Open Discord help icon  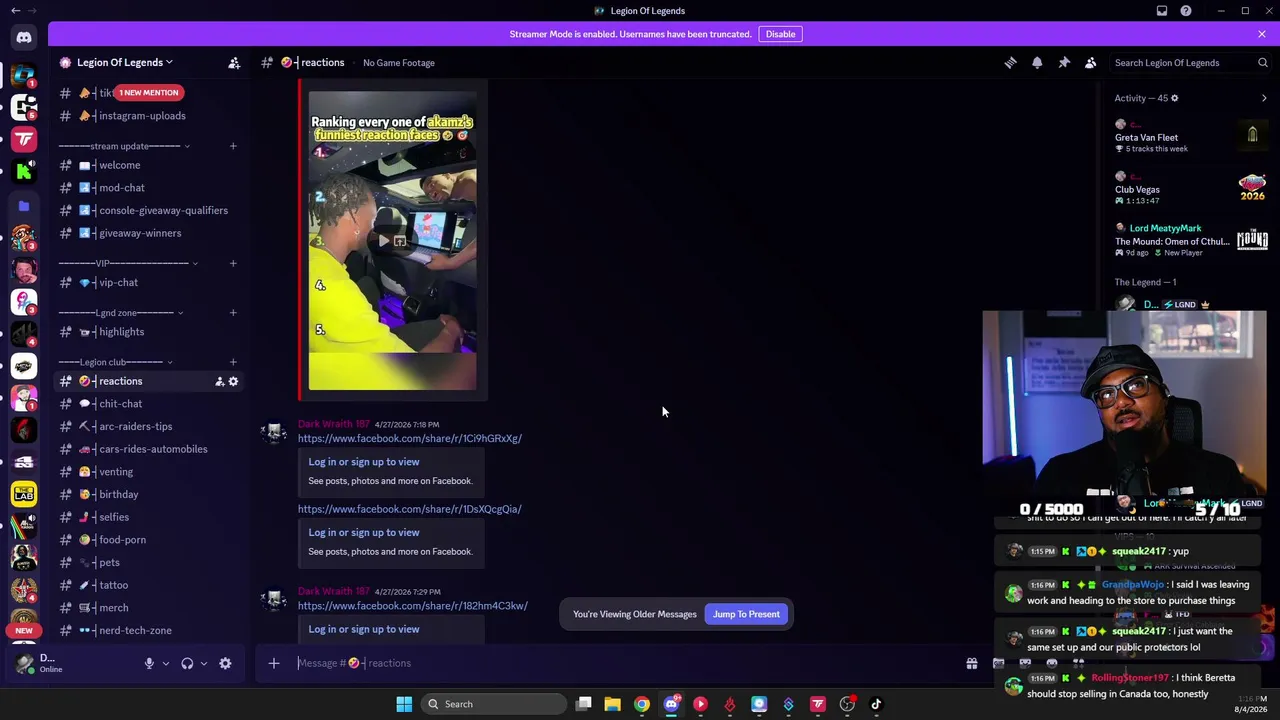pos(1186,11)
